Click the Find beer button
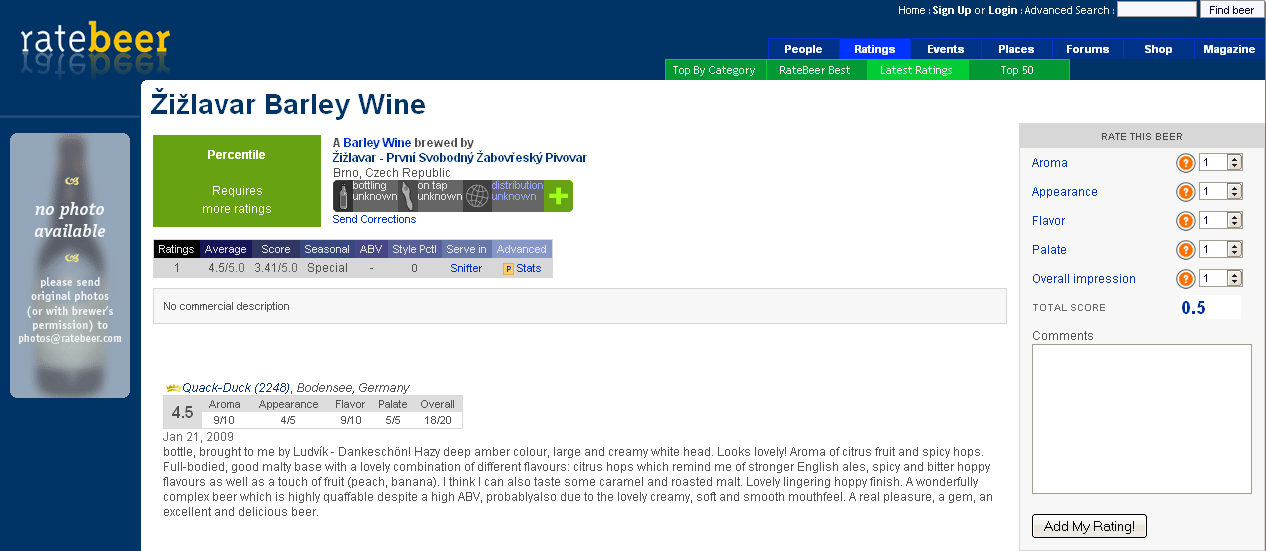The image size is (1266, 551). (1230, 10)
